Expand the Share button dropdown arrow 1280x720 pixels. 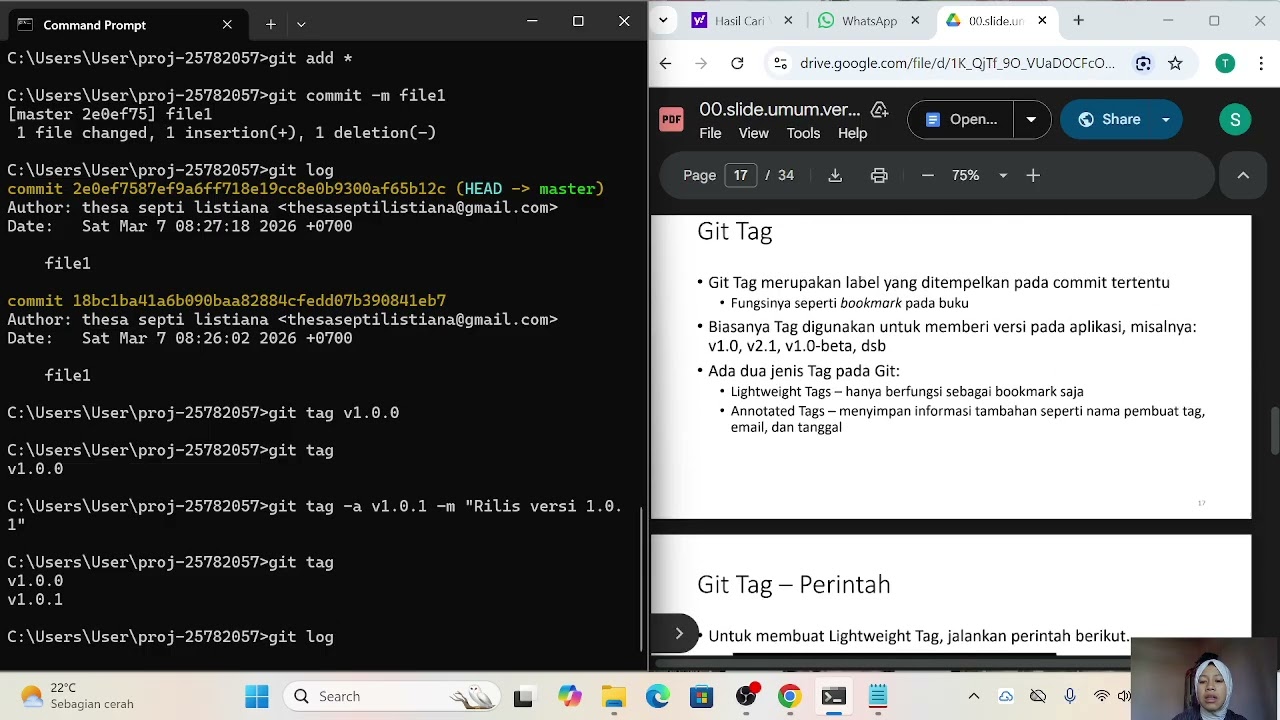point(1165,120)
